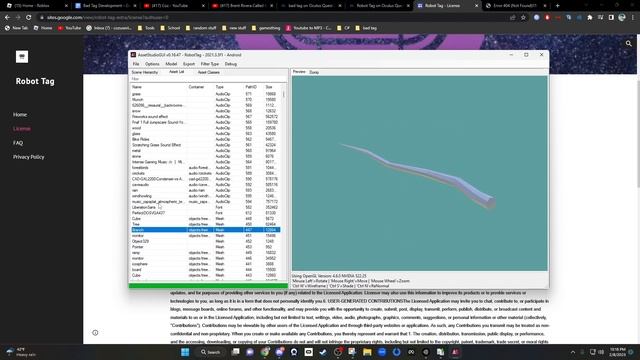
Task: Go to Home in site sidebar
Action: point(20,115)
